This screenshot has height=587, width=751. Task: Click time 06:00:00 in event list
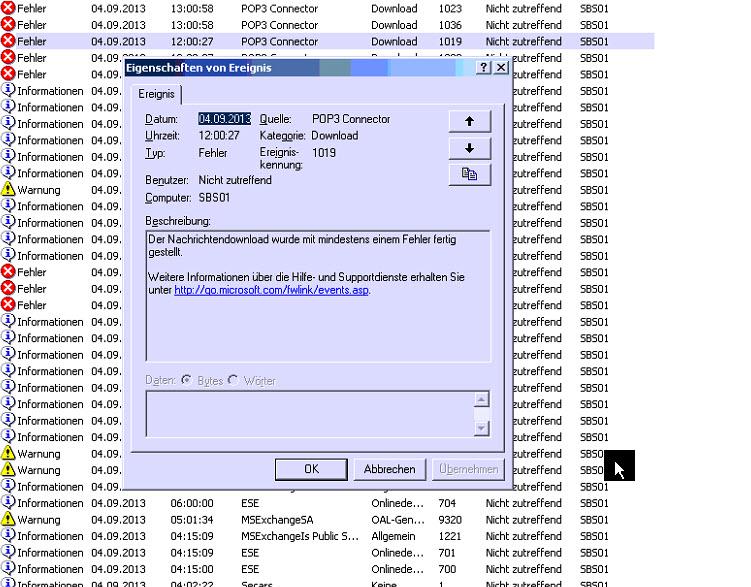click(192, 503)
